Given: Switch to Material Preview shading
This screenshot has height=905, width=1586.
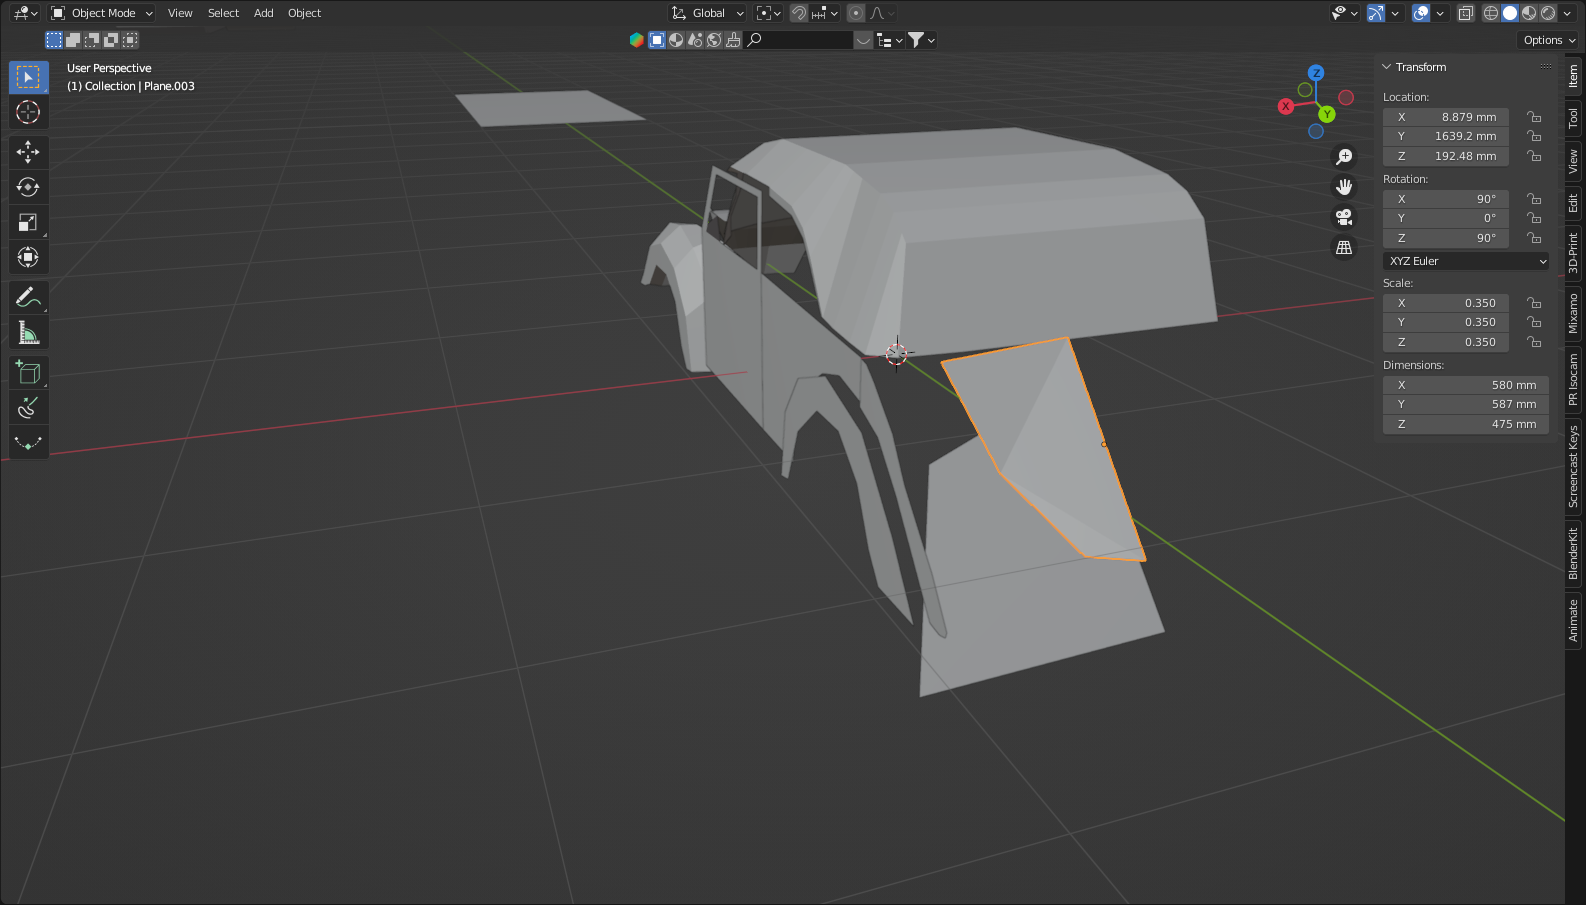Looking at the screenshot, I should pos(1529,13).
